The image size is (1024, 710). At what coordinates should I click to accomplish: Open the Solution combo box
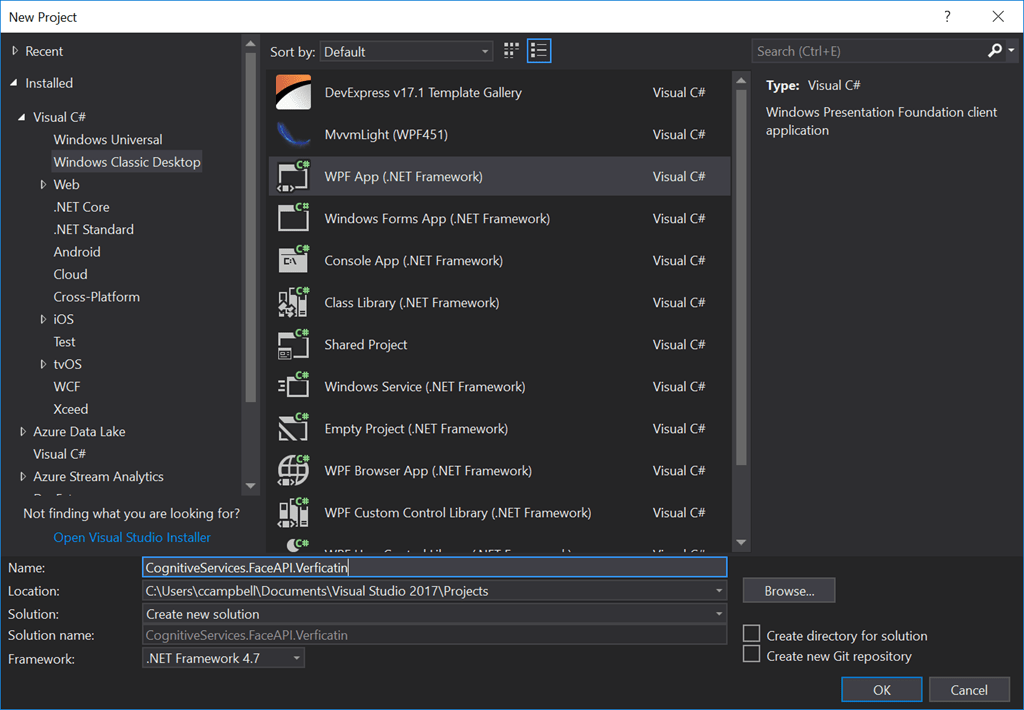[x=434, y=614]
